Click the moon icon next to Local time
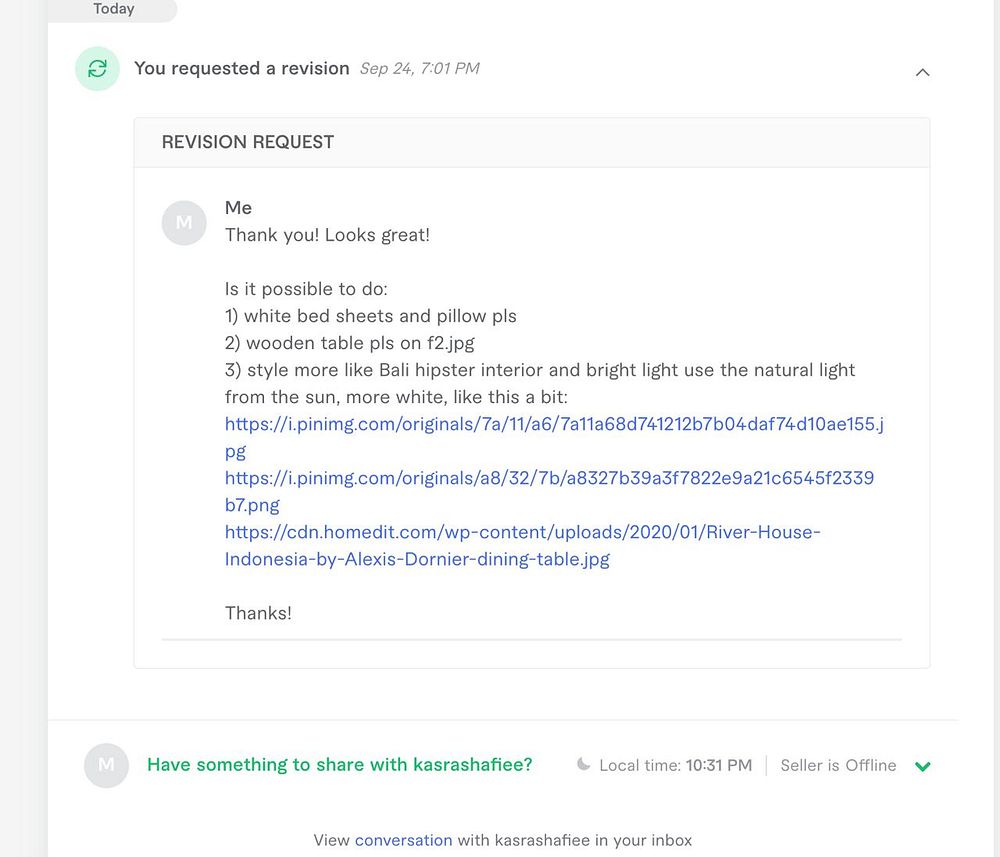 (x=584, y=765)
